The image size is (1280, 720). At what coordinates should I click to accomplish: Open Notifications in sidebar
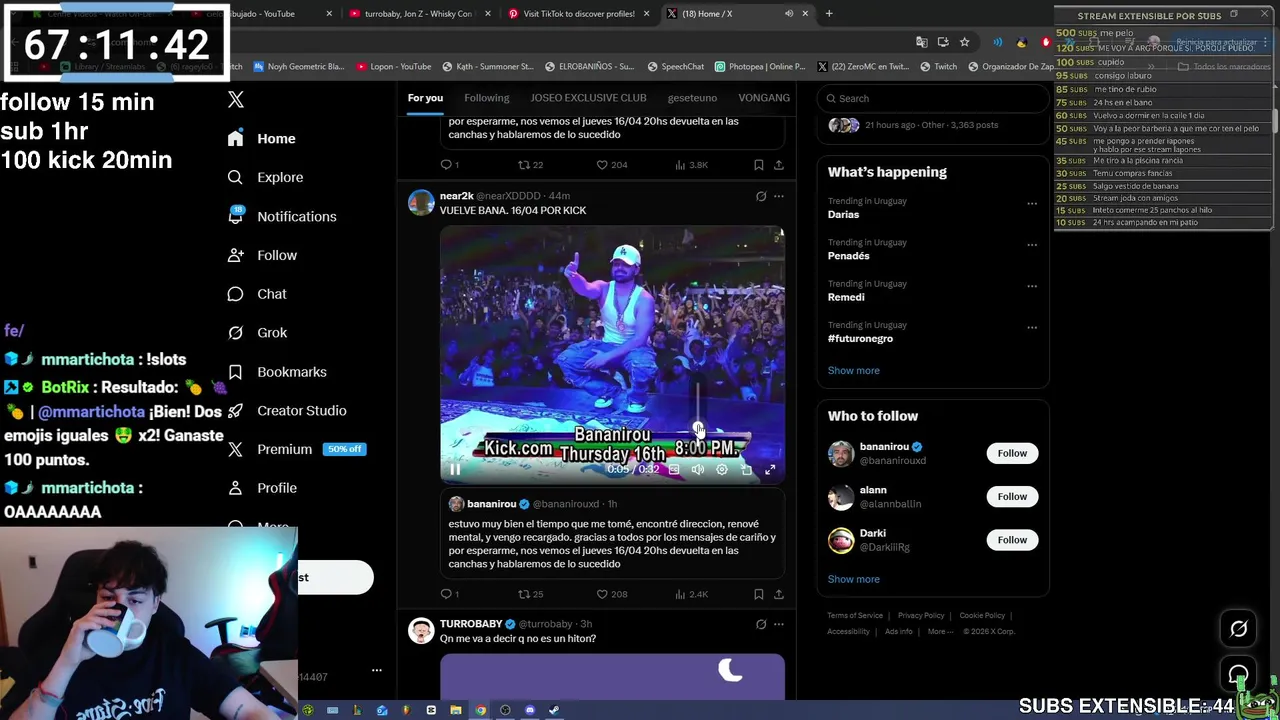(281, 216)
